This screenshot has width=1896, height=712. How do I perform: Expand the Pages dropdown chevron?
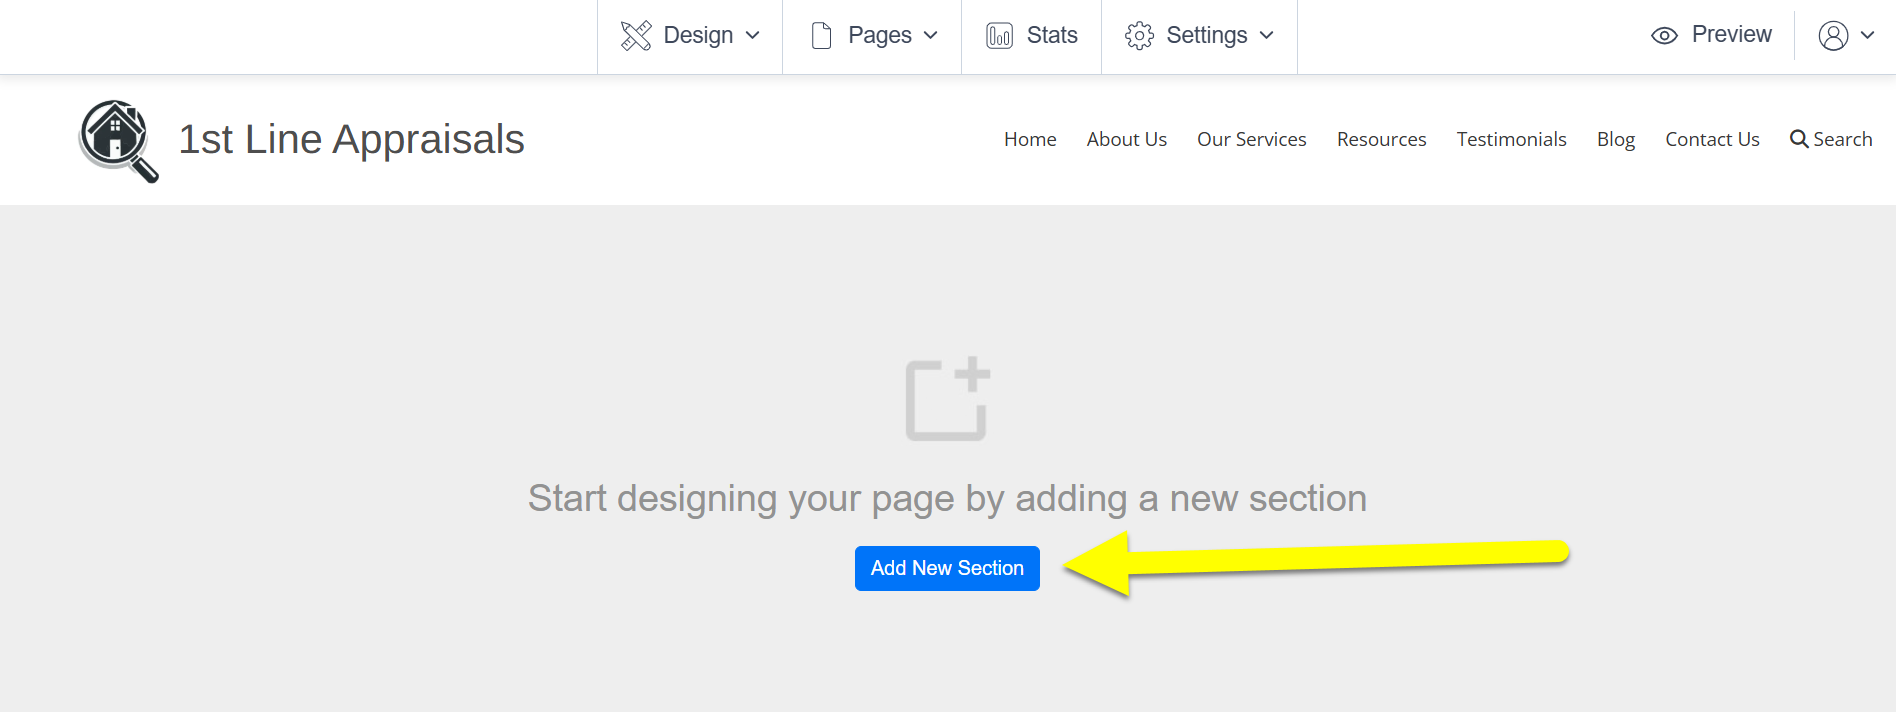(x=931, y=36)
